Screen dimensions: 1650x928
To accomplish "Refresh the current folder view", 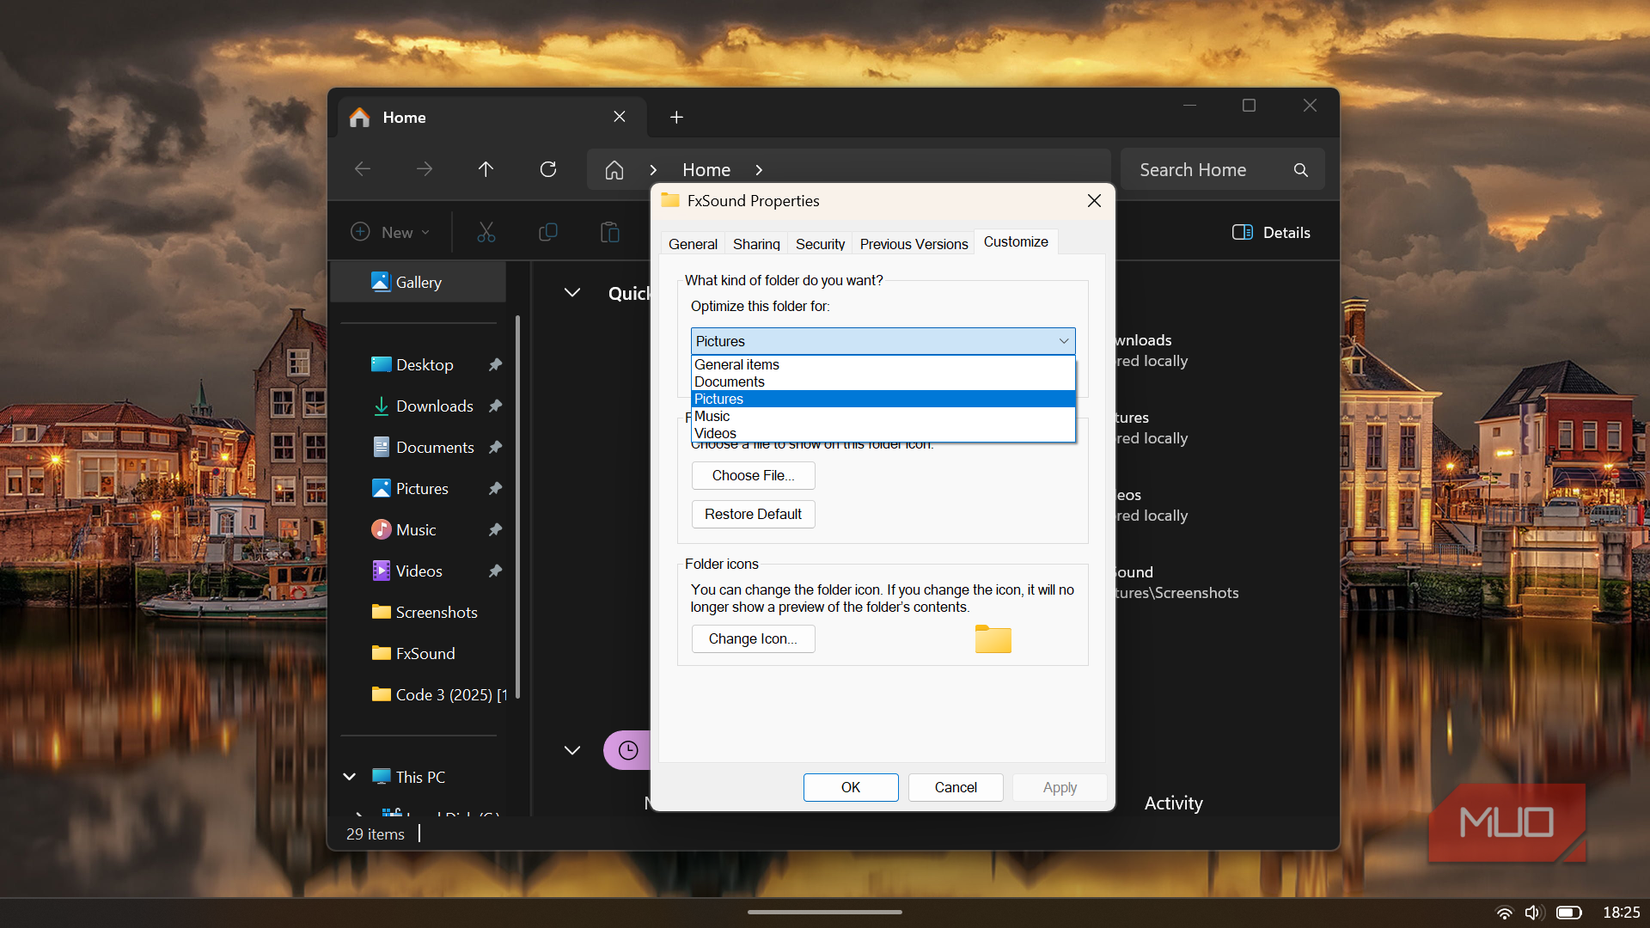I will pyautogui.click(x=548, y=169).
